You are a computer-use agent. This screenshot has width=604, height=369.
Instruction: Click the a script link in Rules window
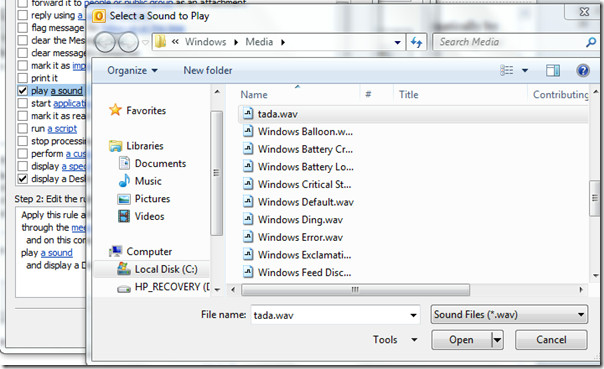pos(62,128)
